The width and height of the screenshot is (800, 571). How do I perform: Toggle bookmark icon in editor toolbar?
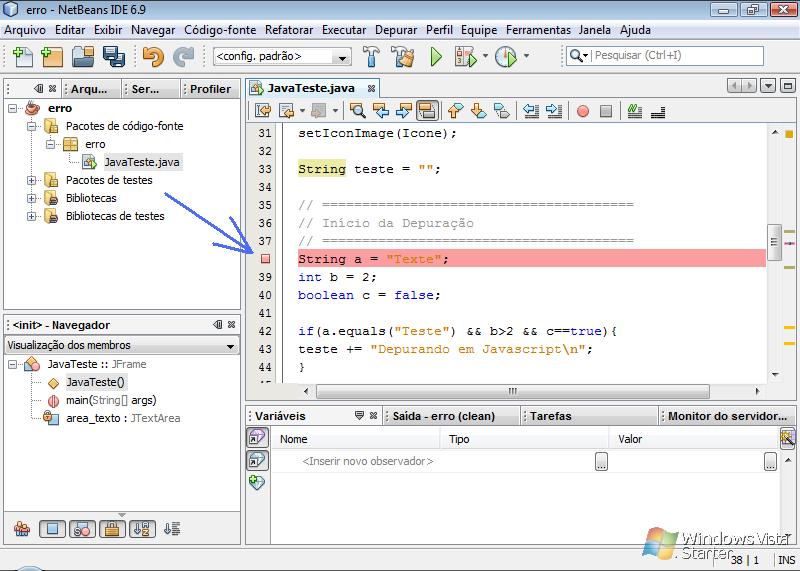pos(502,111)
